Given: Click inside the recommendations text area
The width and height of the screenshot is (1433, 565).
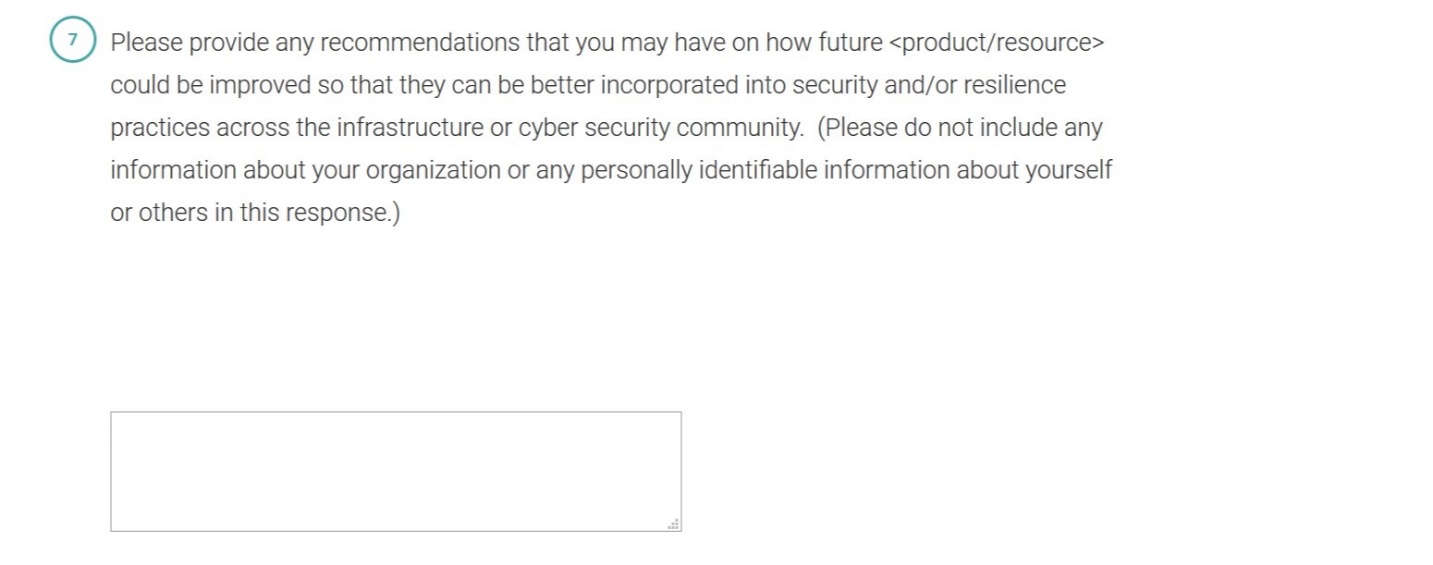Looking at the screenshot, I should [395, 470].
